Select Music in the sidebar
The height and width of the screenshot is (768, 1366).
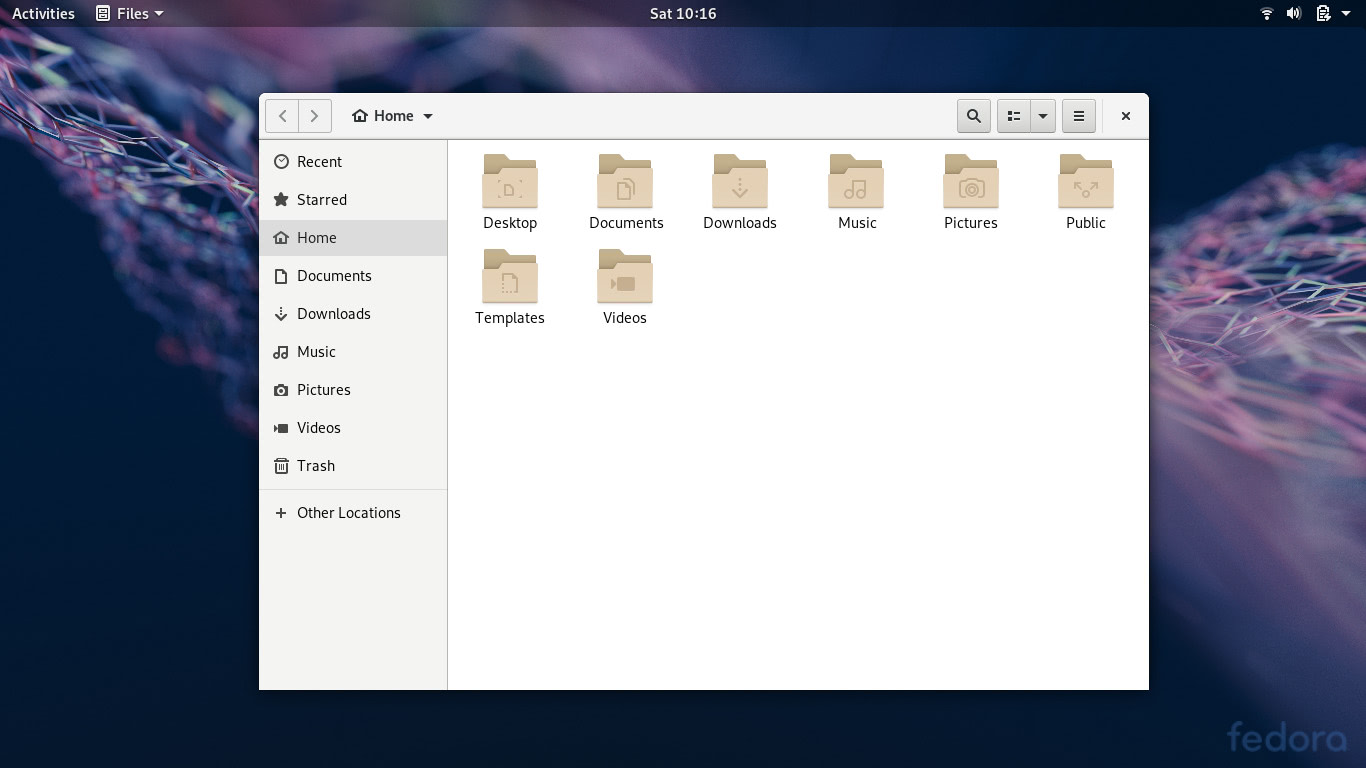tap(316, 351)
